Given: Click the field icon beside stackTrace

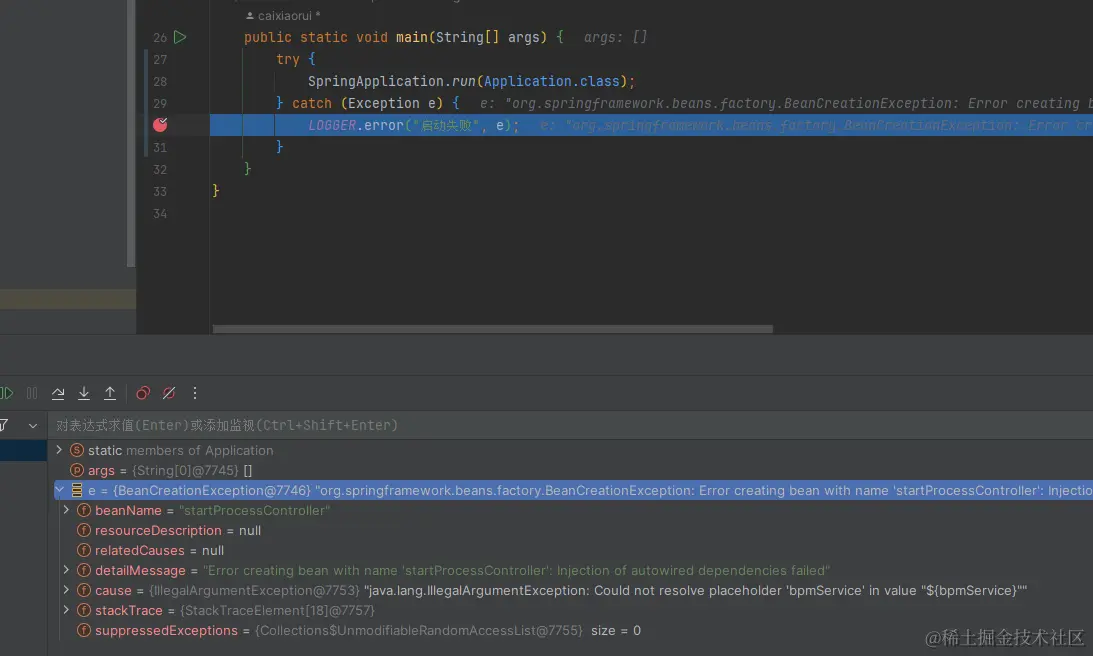Looking at the screenshot, I should point(84,610).
